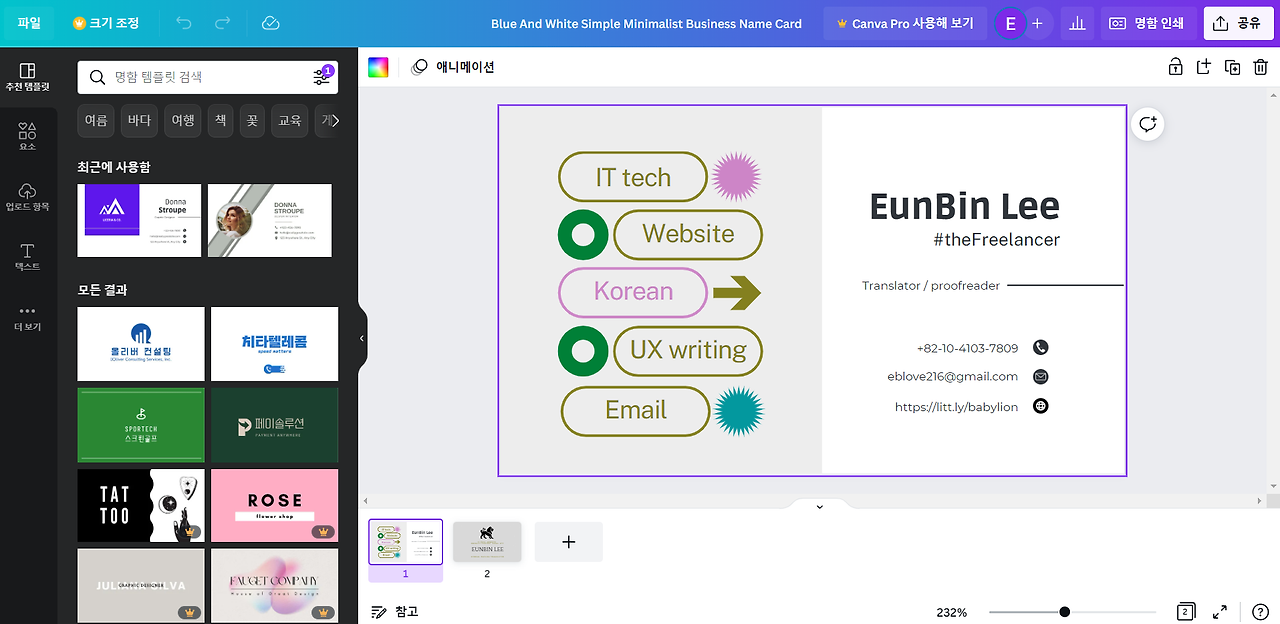Add a new page icon in toolbar
This screenshot has height=624, width=1280.
click(x=1204, y=67)
